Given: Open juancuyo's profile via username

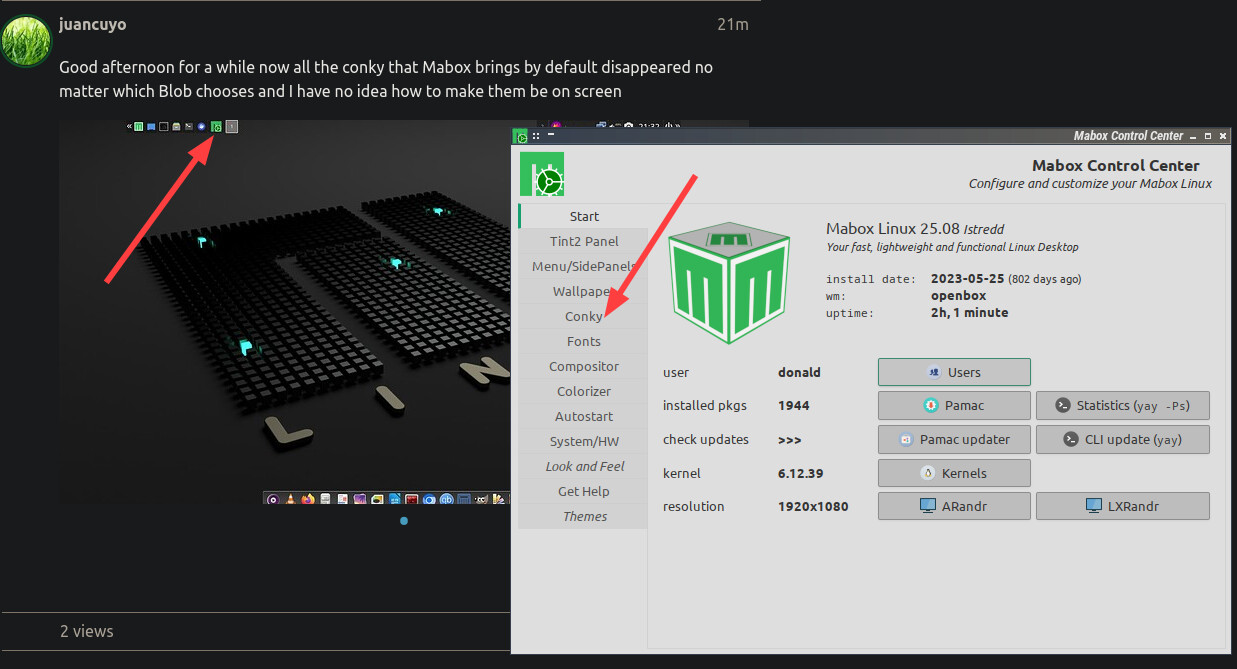Looking at the screenshot, I should [92, 24].
